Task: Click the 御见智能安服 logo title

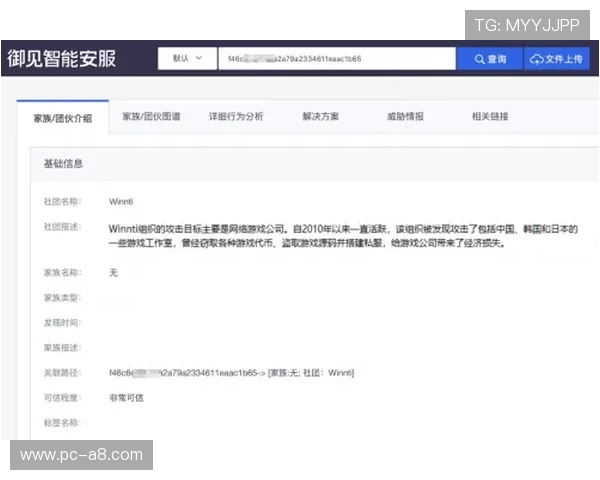Action: click(x=61, y=59)
